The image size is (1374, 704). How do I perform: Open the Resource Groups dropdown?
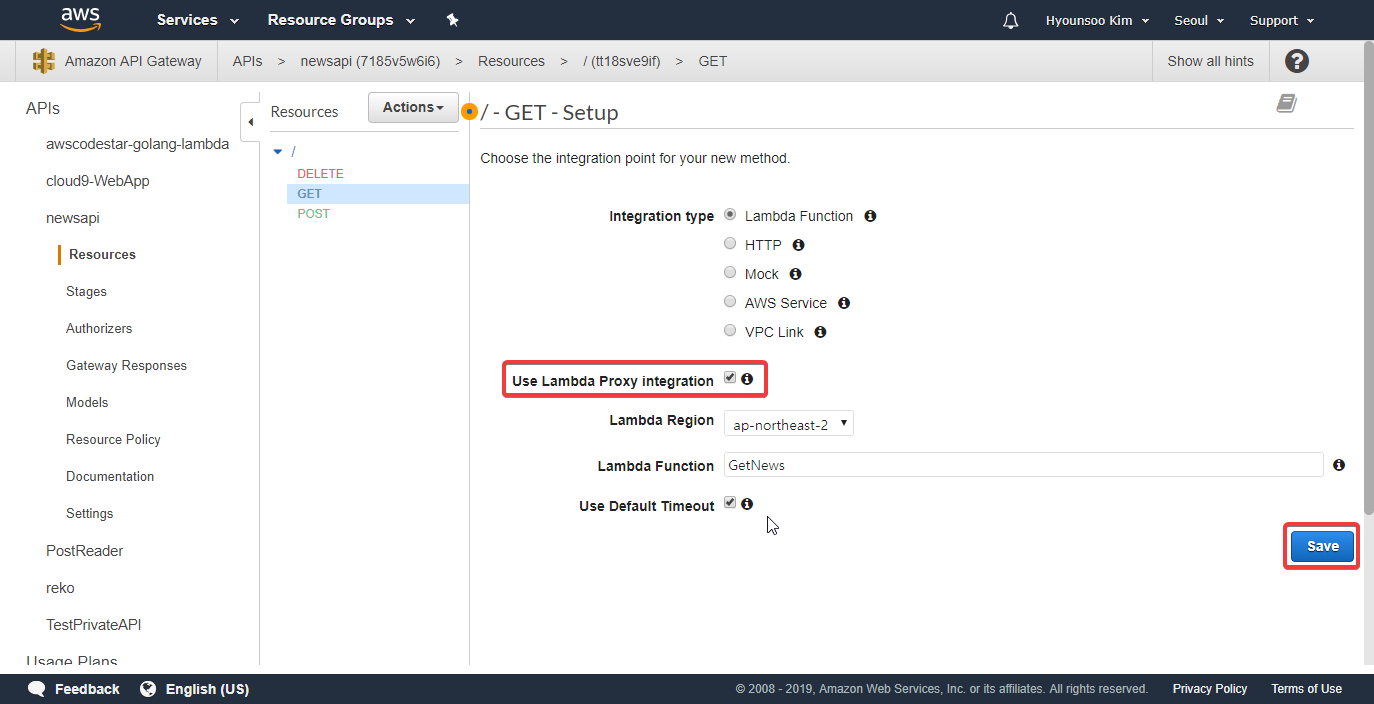click(x=341, y=20)
